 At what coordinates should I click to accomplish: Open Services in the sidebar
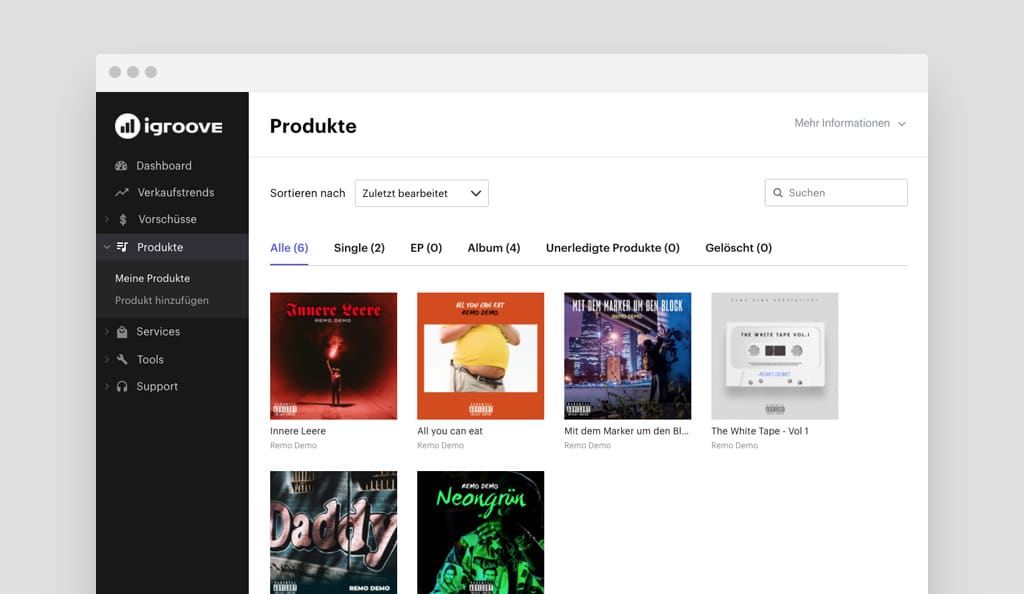158,332
